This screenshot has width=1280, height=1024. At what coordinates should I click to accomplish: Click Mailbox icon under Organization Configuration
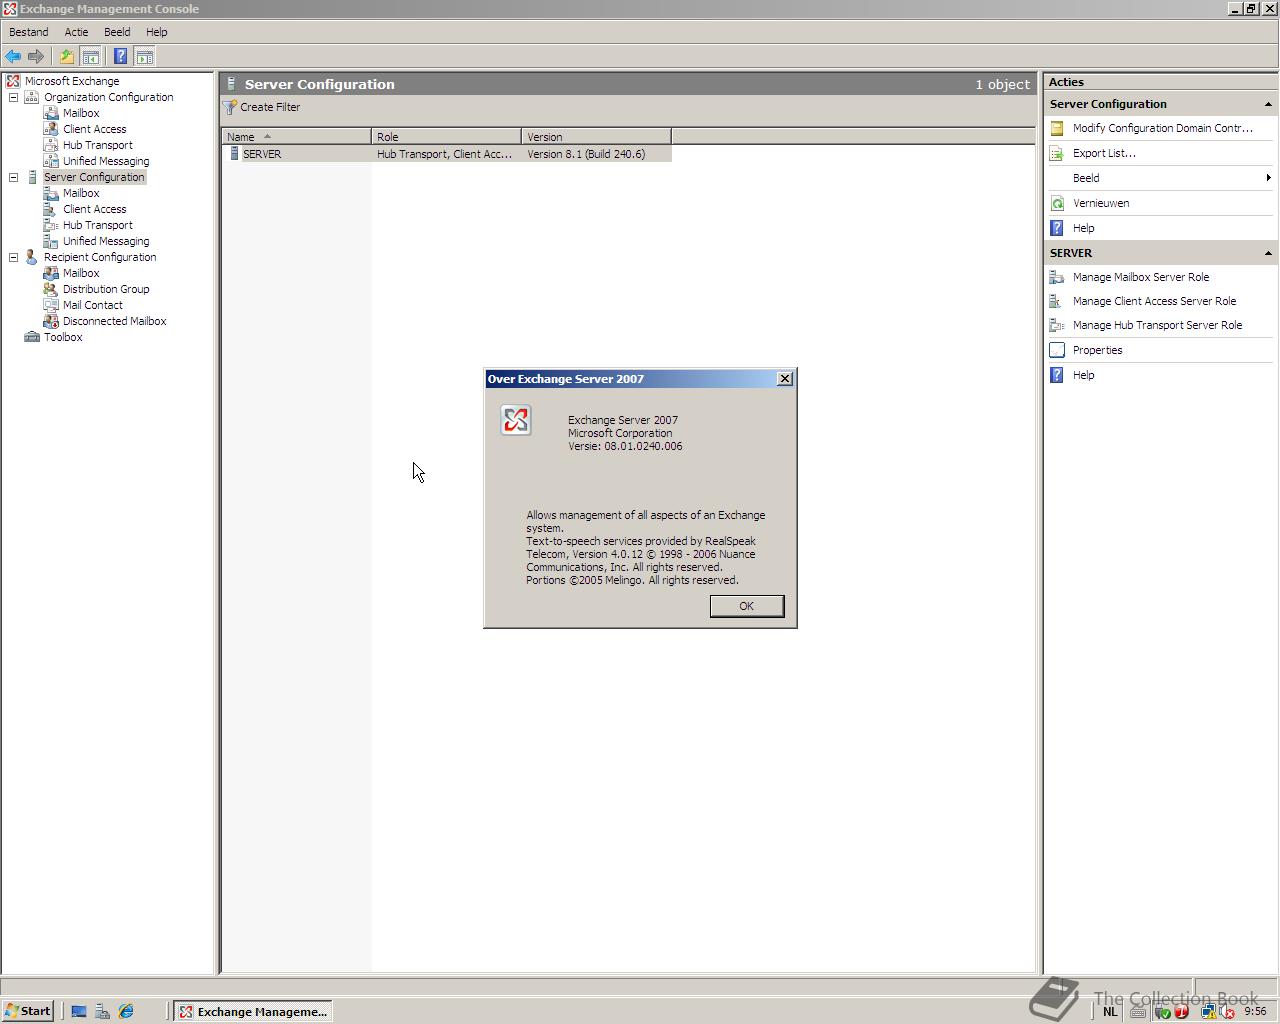(51, 113)
